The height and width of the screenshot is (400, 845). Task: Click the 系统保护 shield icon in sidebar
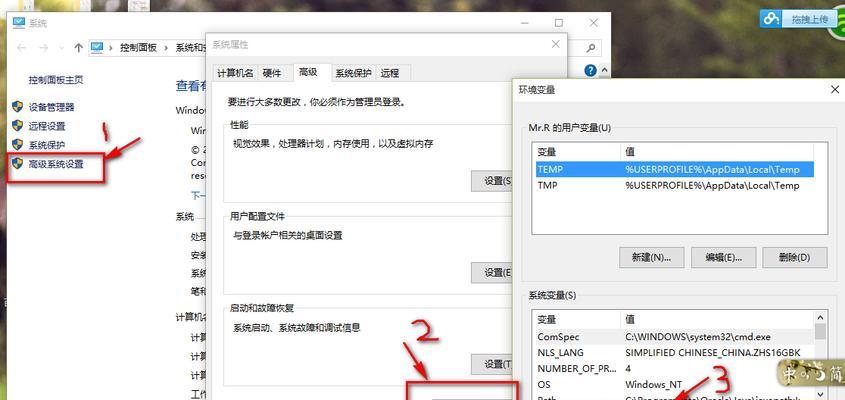[x=17, y=144]
